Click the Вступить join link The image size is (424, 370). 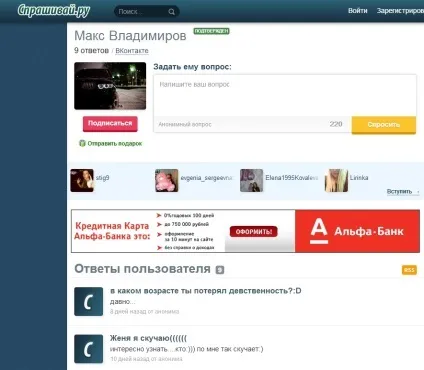coord(399,191)
